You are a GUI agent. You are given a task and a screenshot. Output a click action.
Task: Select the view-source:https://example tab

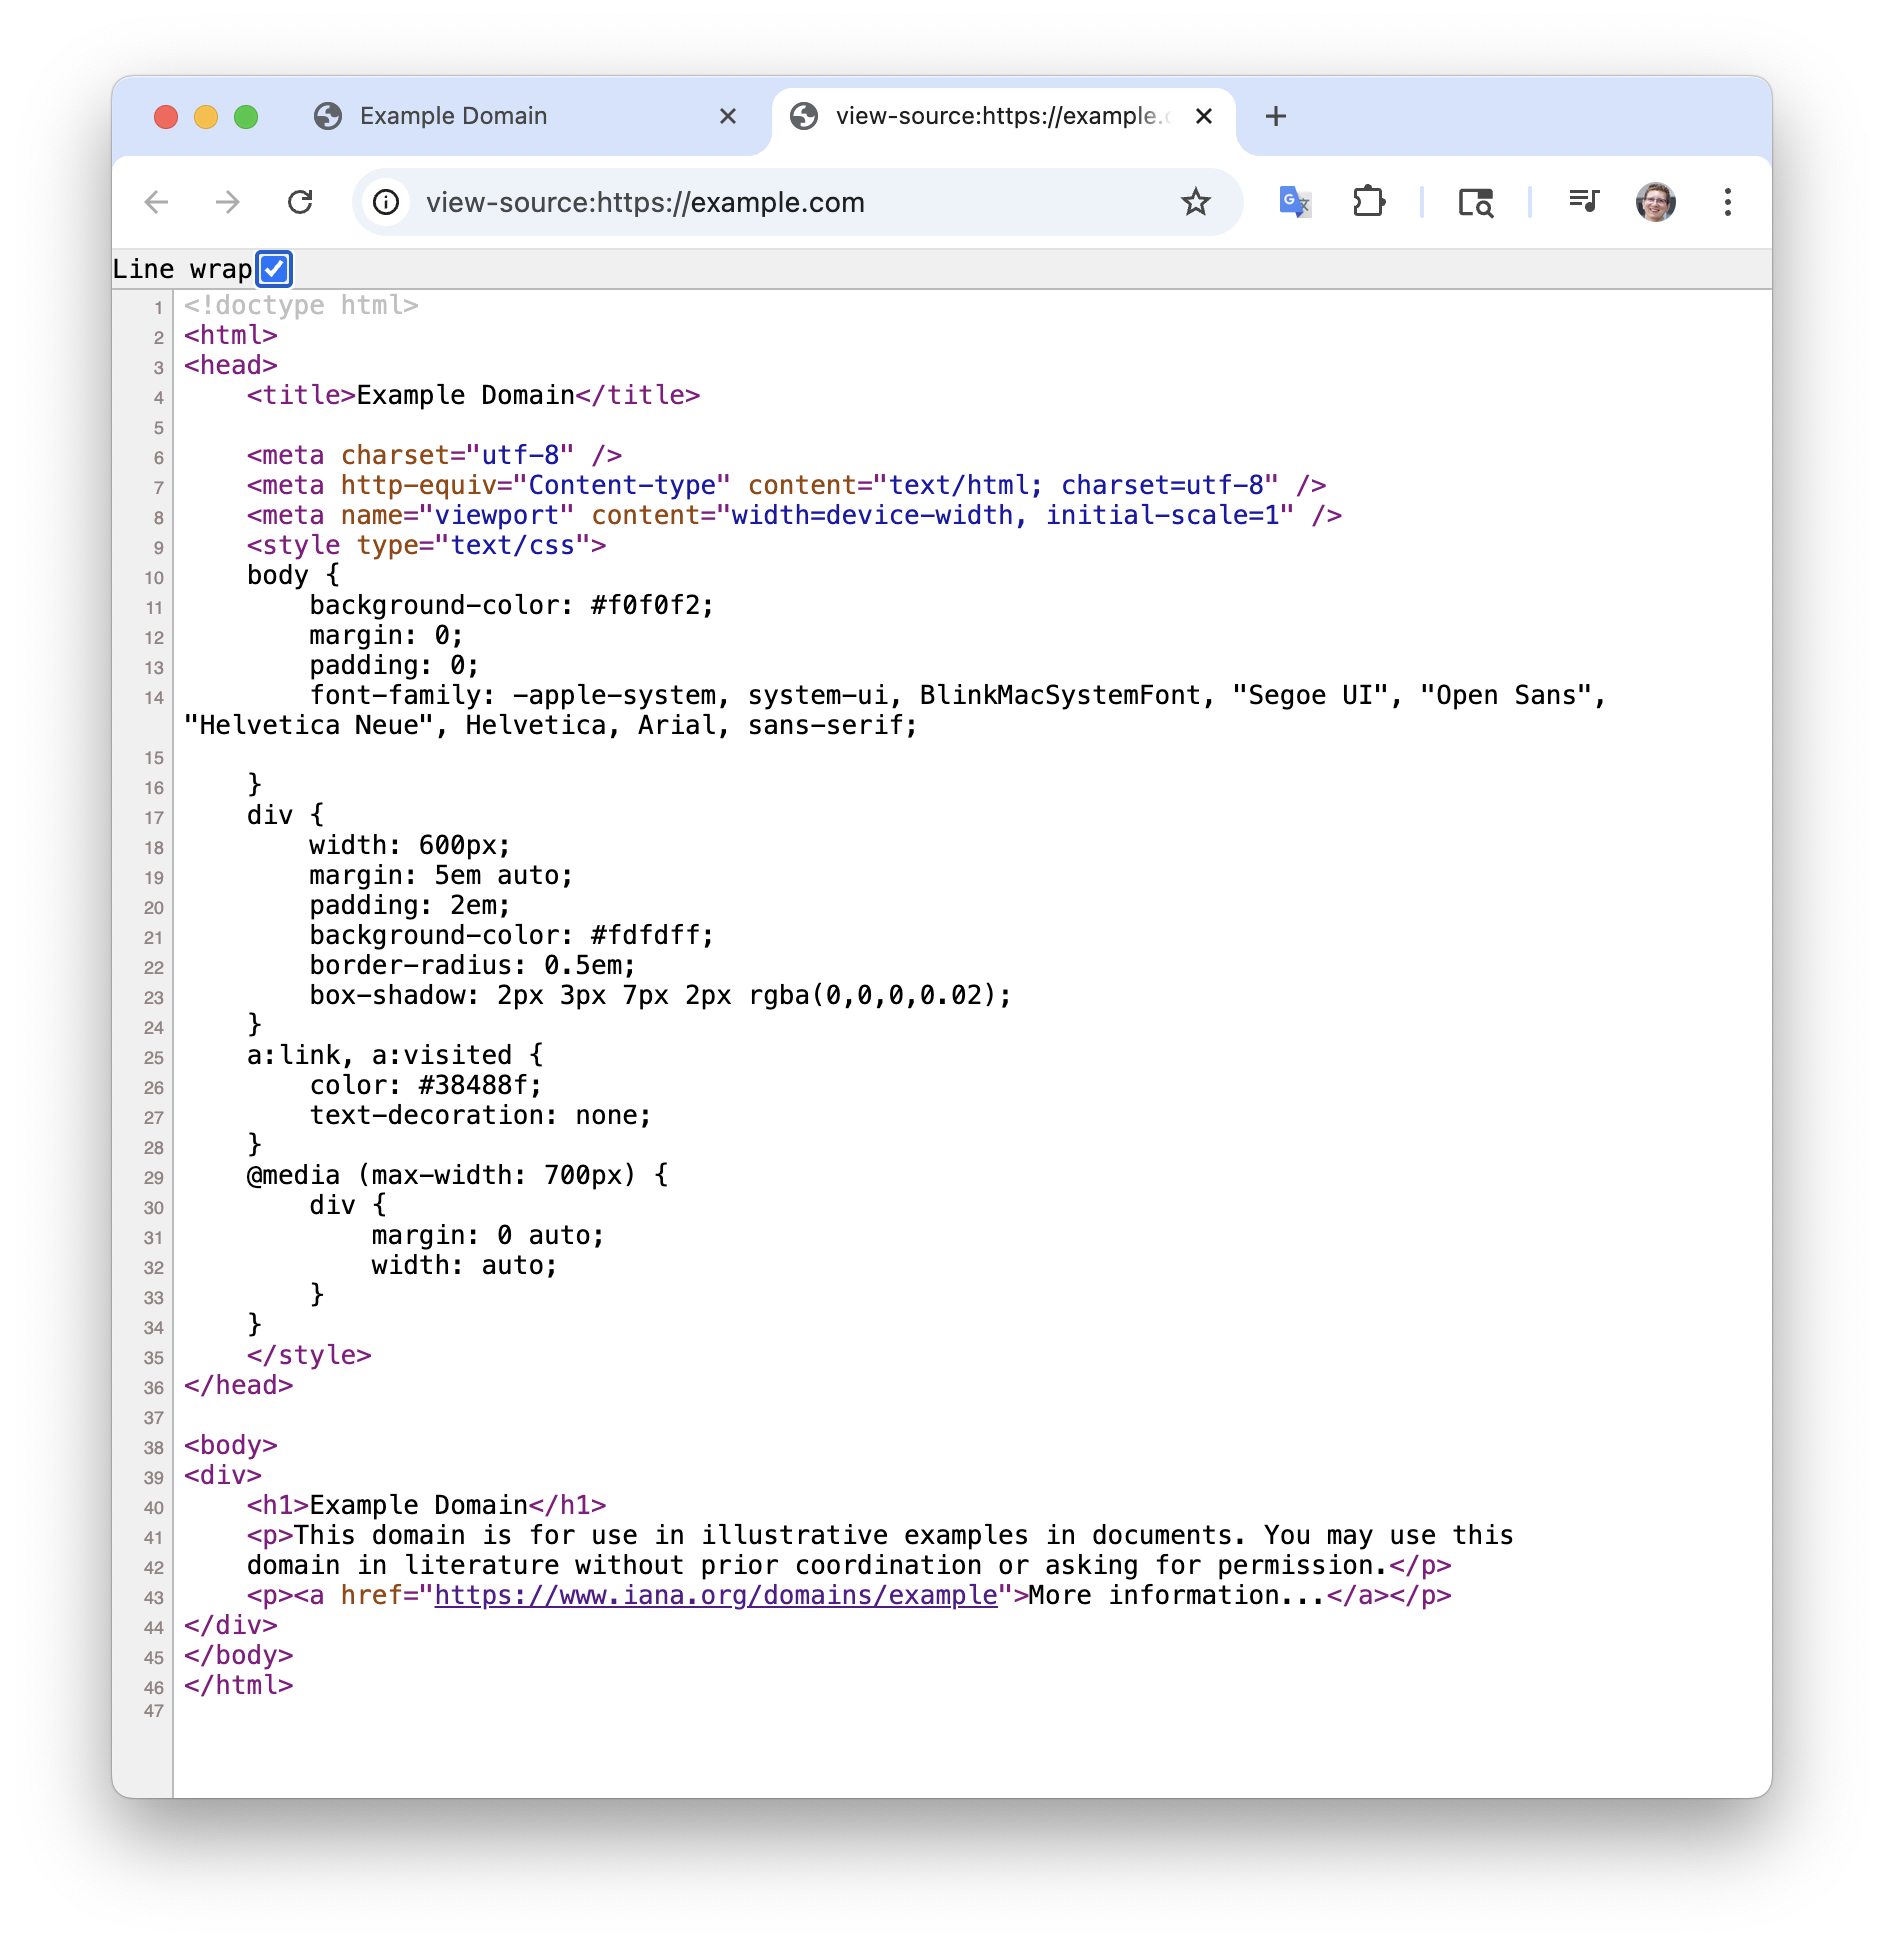pyautogui.click(x=995, y=117)
